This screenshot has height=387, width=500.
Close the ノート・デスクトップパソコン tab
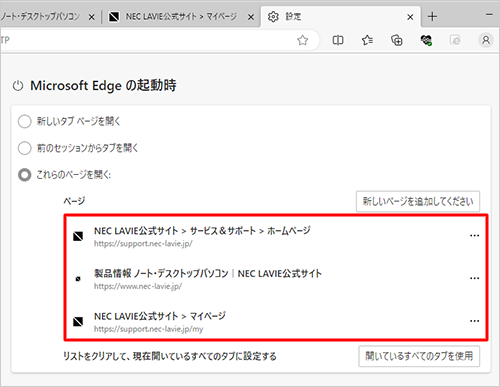pyautogui.click(x=91, y=17)
